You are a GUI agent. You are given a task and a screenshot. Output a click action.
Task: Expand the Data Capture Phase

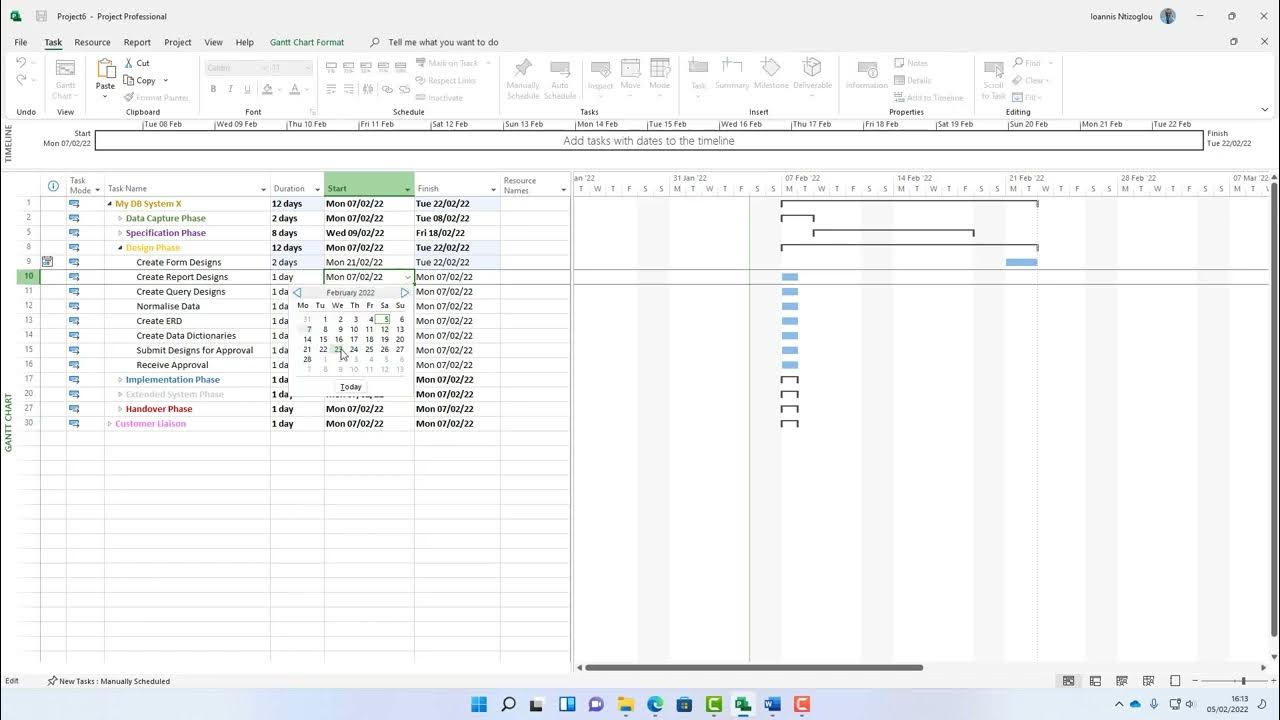[120, 218]
